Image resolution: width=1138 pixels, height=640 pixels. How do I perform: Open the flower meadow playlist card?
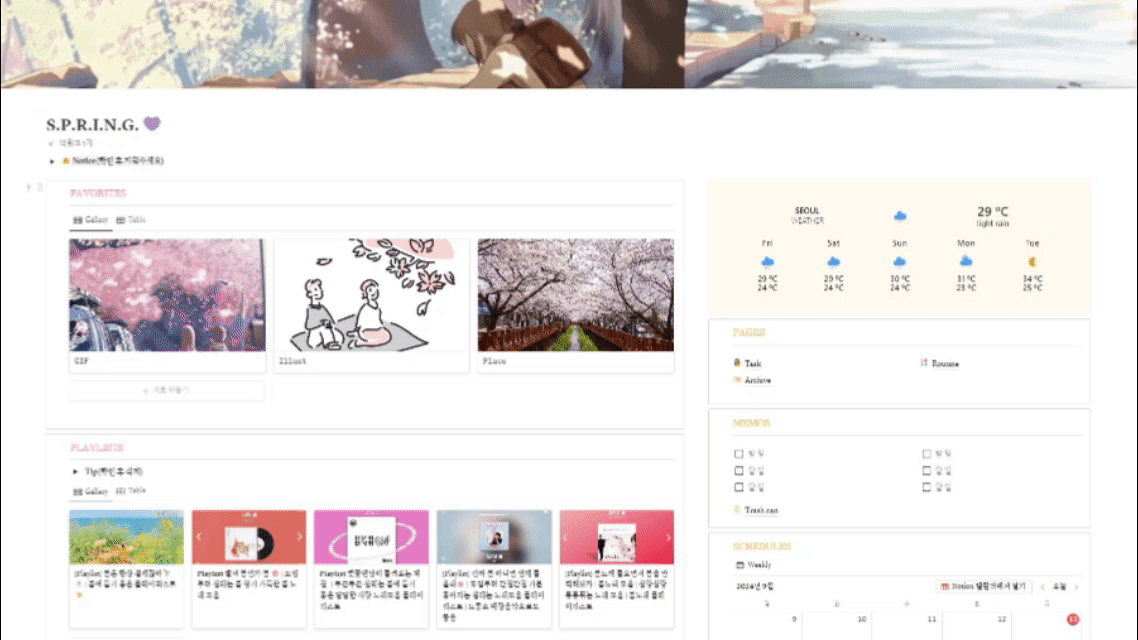click(x=126, y=568)
